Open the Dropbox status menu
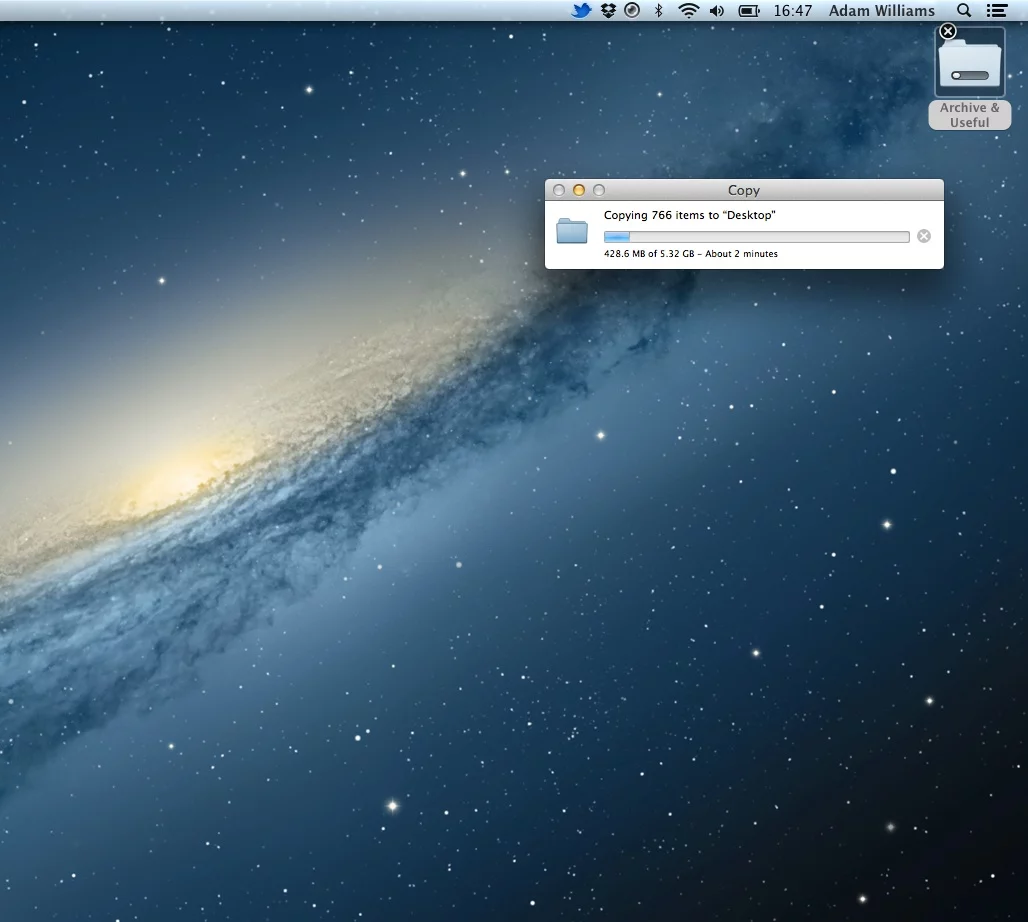The height and width of the screenshot is (922, 1028). 607,11
